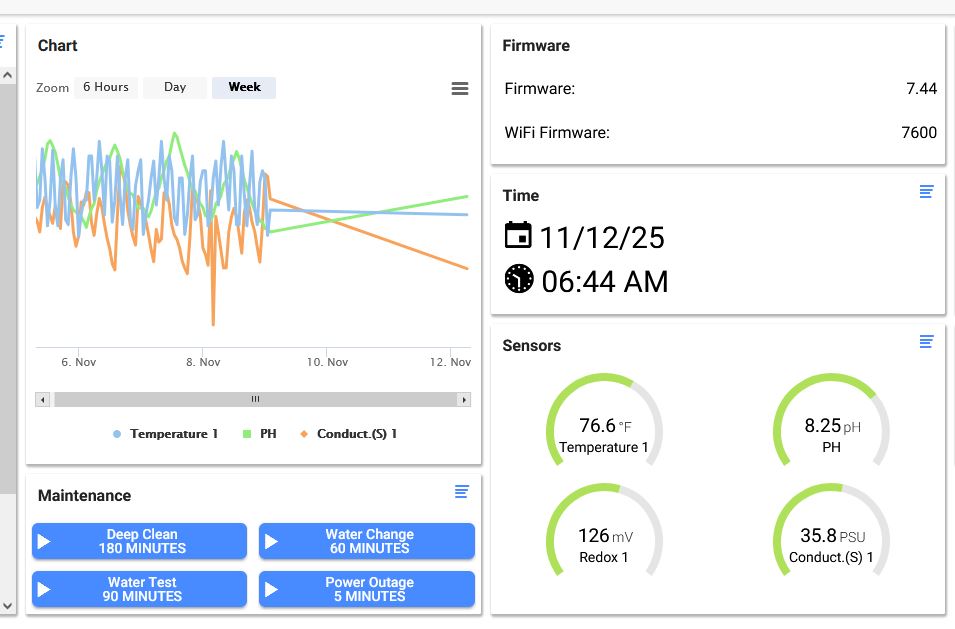This screenshot has width=955, height=629.
Task: Toggle Temperature 1 series in chart legend
Action: [166, 434]
